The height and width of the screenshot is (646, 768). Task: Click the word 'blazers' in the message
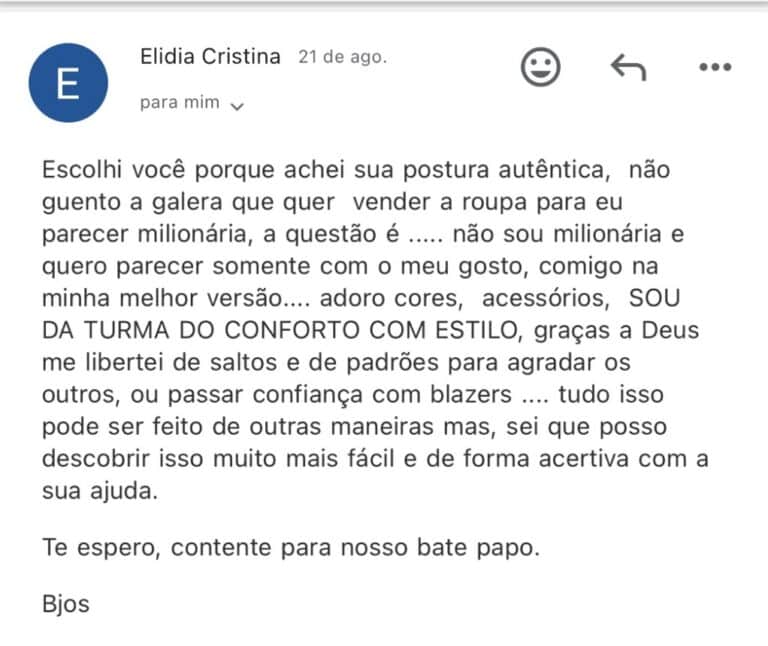click(x=471, y=394)
